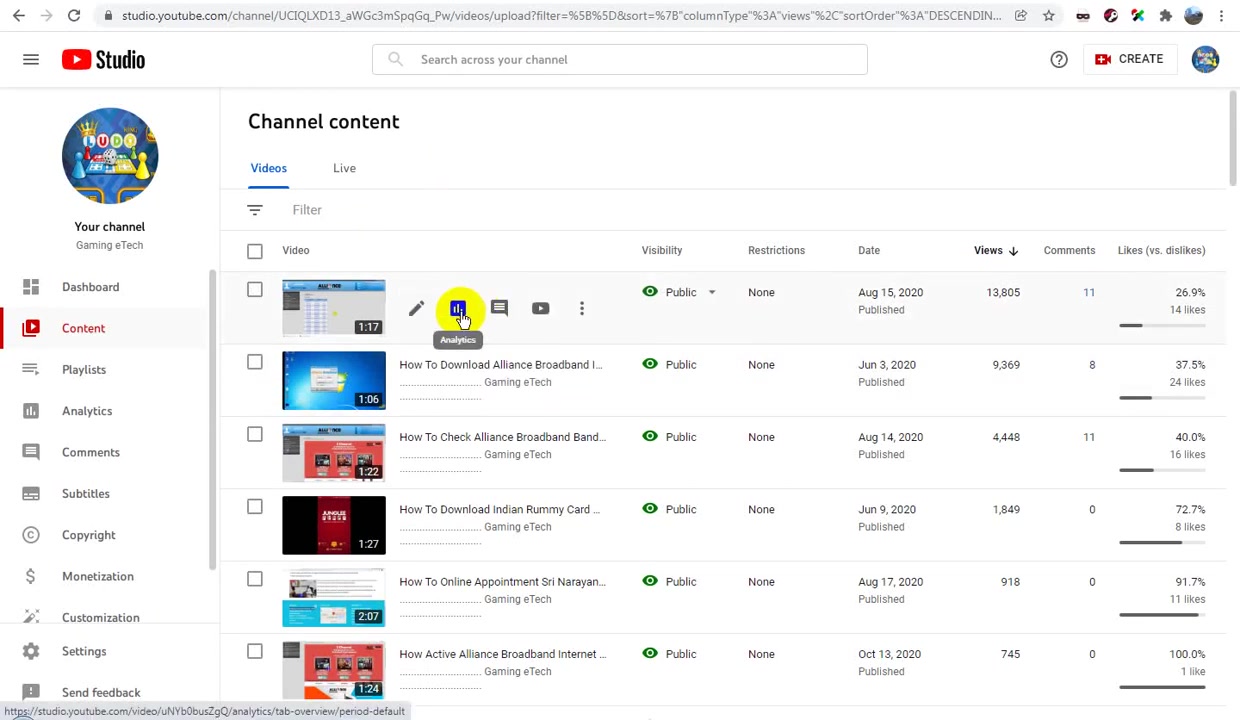Image resolution: width=1240 pixels, height=720 pixels.
Task: Open Comments icon on first video row
Action: click(x=499, y=309)
